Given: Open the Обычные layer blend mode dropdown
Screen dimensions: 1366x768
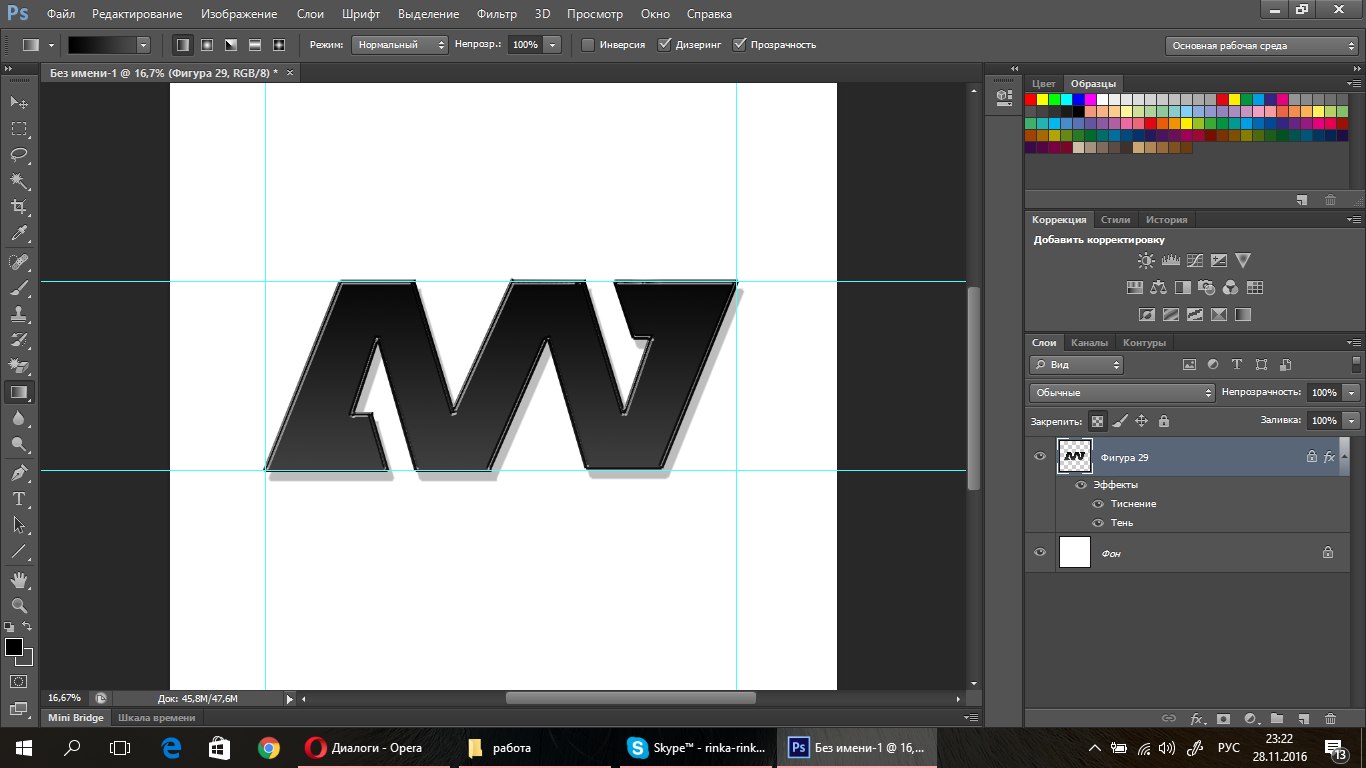Looking at the screenshot, I should tap(1122, 393).
